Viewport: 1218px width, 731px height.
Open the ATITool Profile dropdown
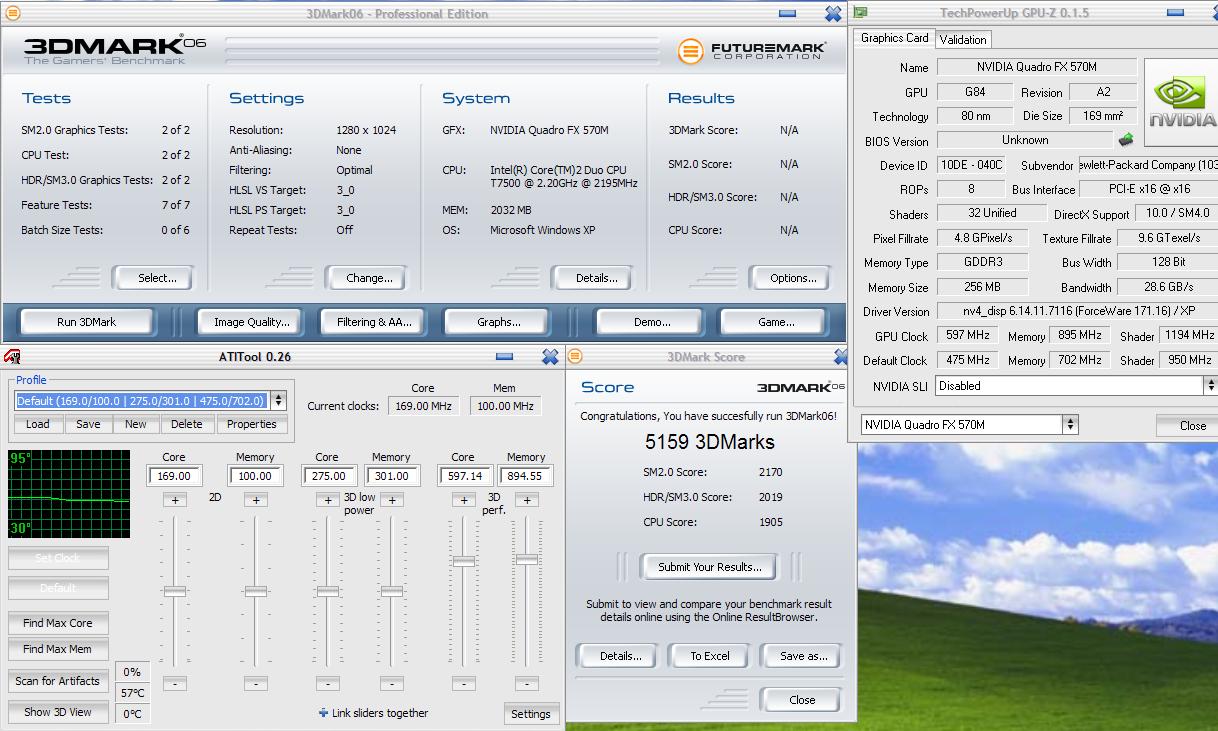[278, 401]
